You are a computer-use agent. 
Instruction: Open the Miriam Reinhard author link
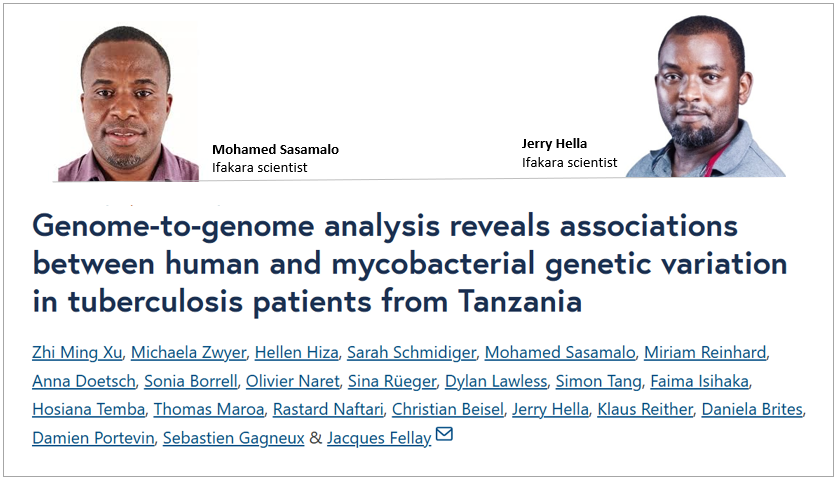pos(705,352)
